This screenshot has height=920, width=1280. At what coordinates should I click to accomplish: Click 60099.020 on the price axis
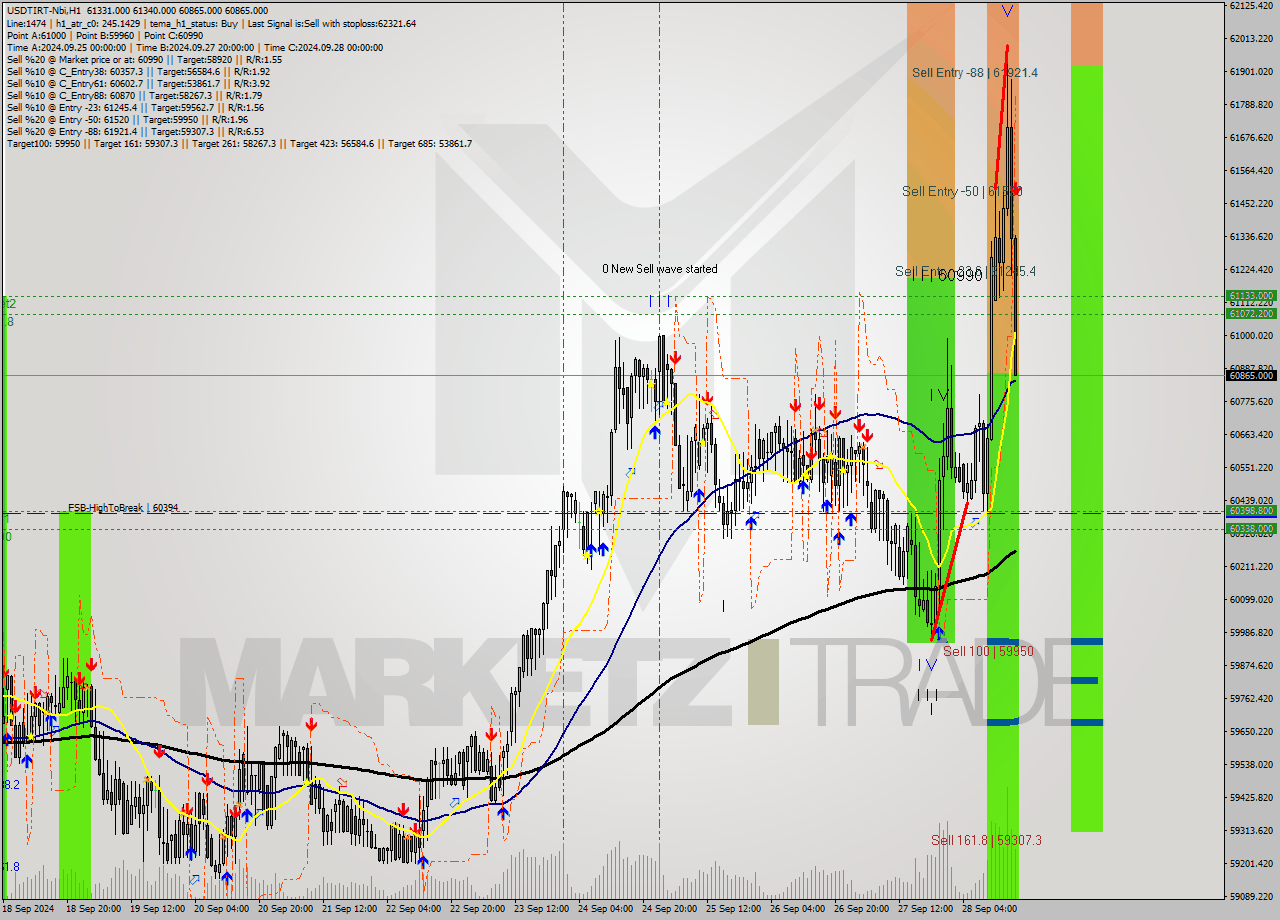coord(1251,600)
